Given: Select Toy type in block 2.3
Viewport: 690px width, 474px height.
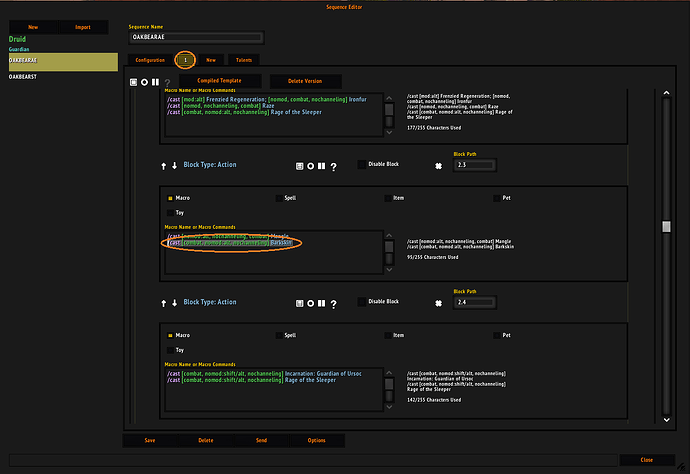Looking at the screenshot, I should [x=170, y=213].
